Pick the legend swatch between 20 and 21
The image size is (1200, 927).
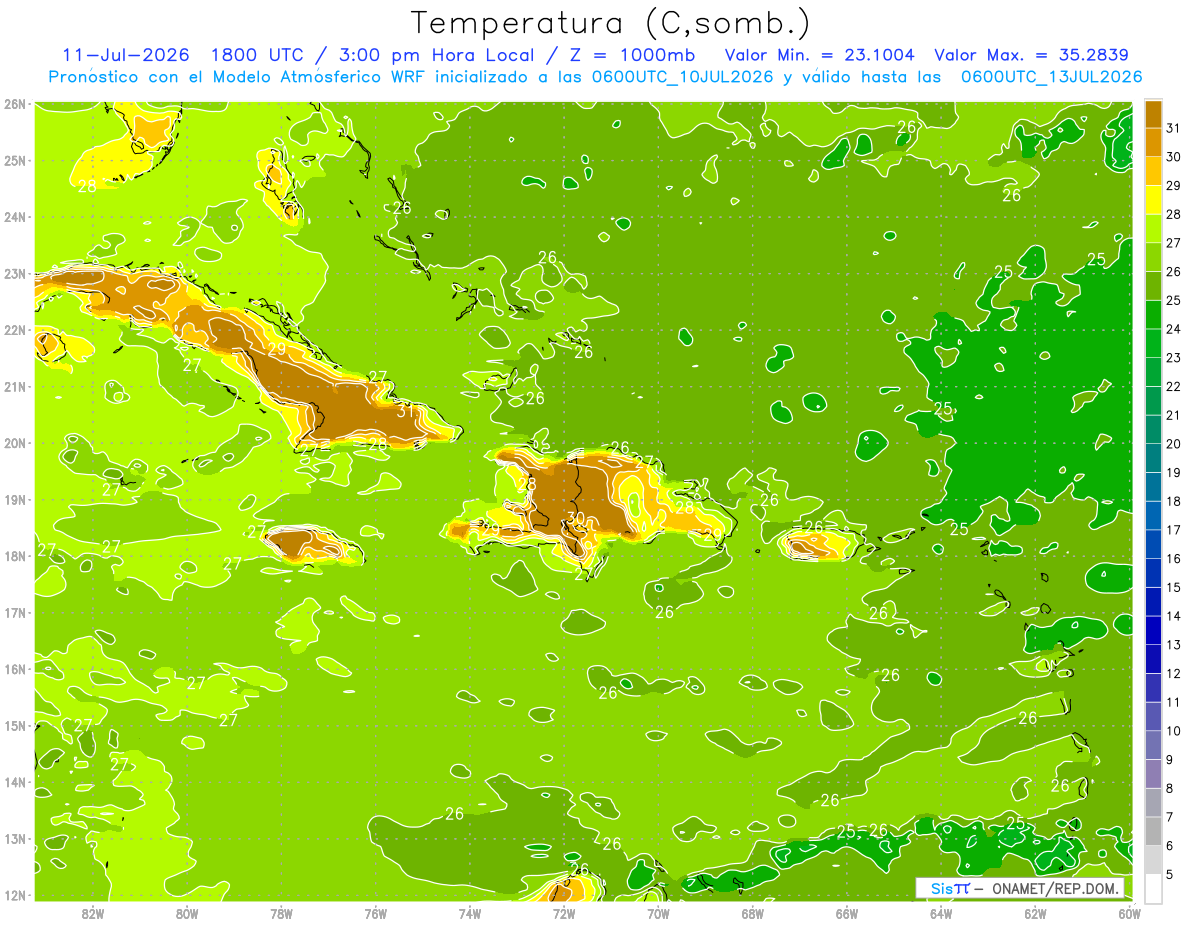(x=1154, y=429)
